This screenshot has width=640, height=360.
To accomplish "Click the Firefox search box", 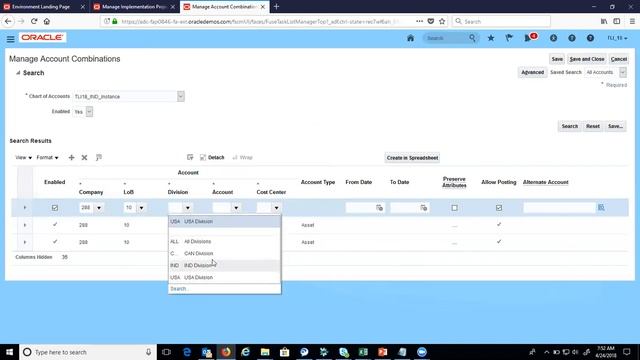I will [x=501, y=21].
